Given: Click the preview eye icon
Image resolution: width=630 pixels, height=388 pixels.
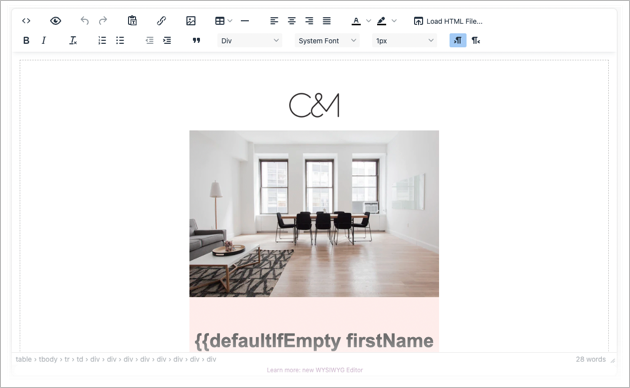Looking at the screenshot, I should click(55, 21).
